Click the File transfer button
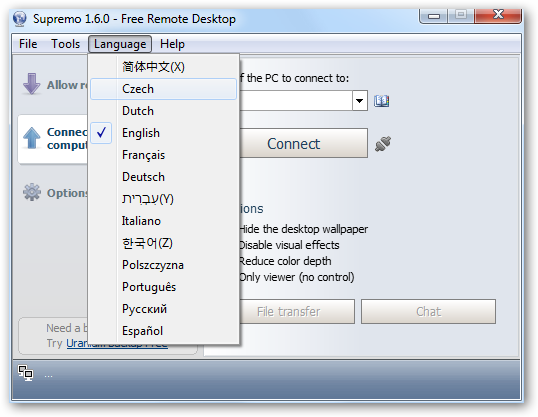The image size is (538, 417). click(x=297, y=312)
